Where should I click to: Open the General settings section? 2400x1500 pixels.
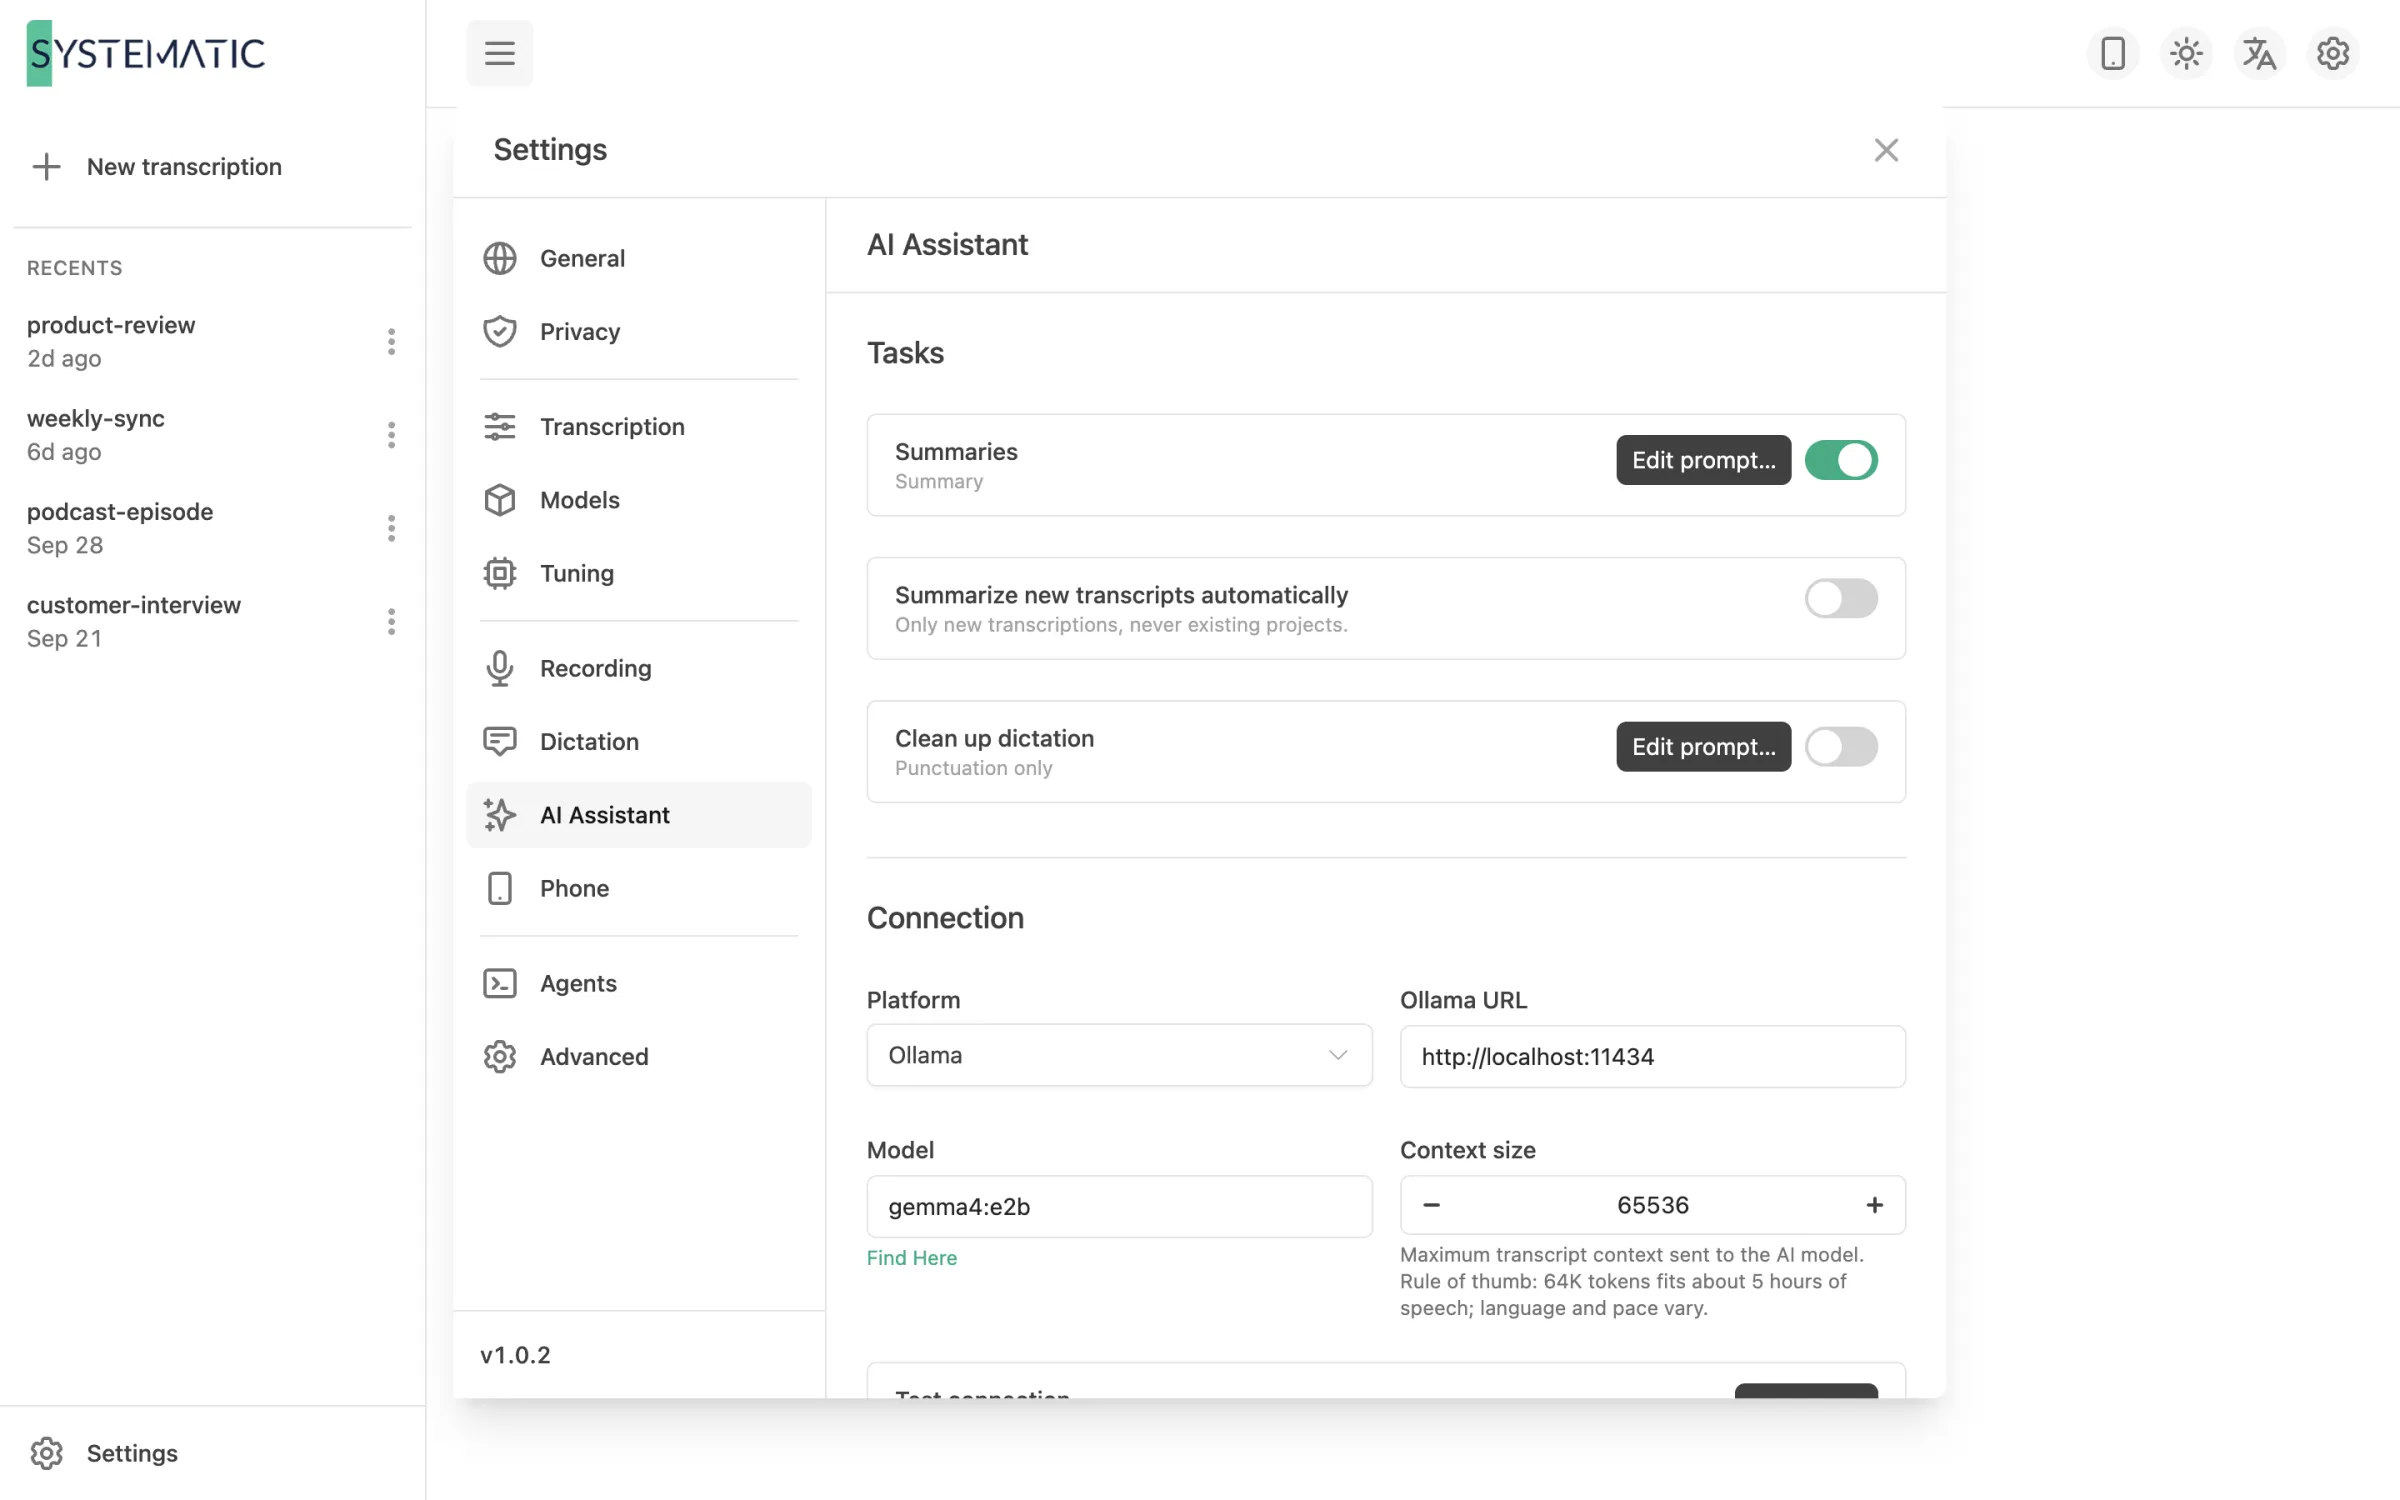639,258
